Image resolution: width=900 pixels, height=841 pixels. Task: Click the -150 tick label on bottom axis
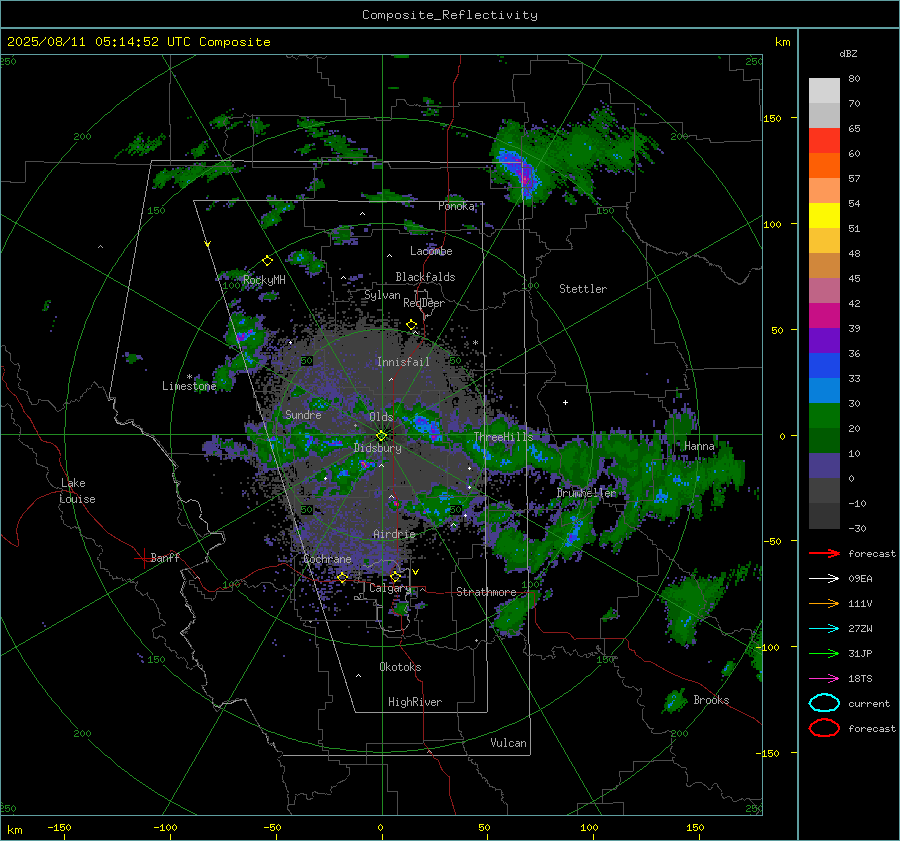click(x=59, y=827)
